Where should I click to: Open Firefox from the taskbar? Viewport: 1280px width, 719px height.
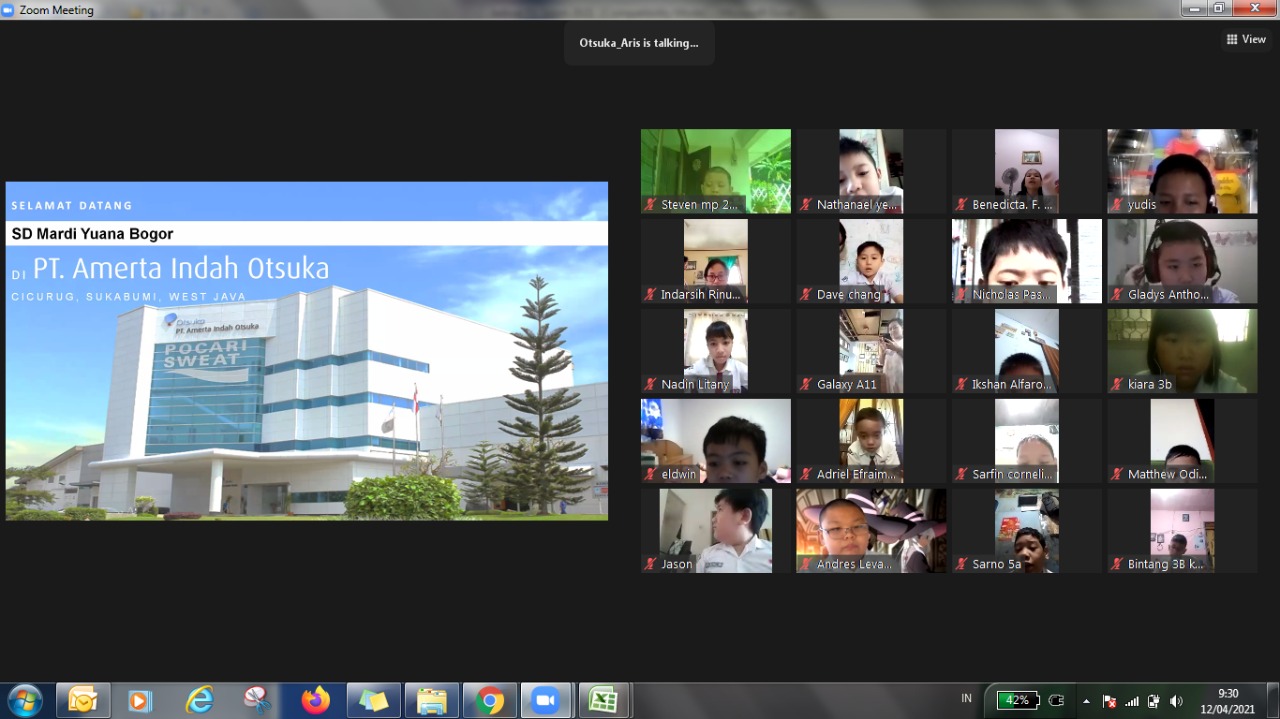315,701
